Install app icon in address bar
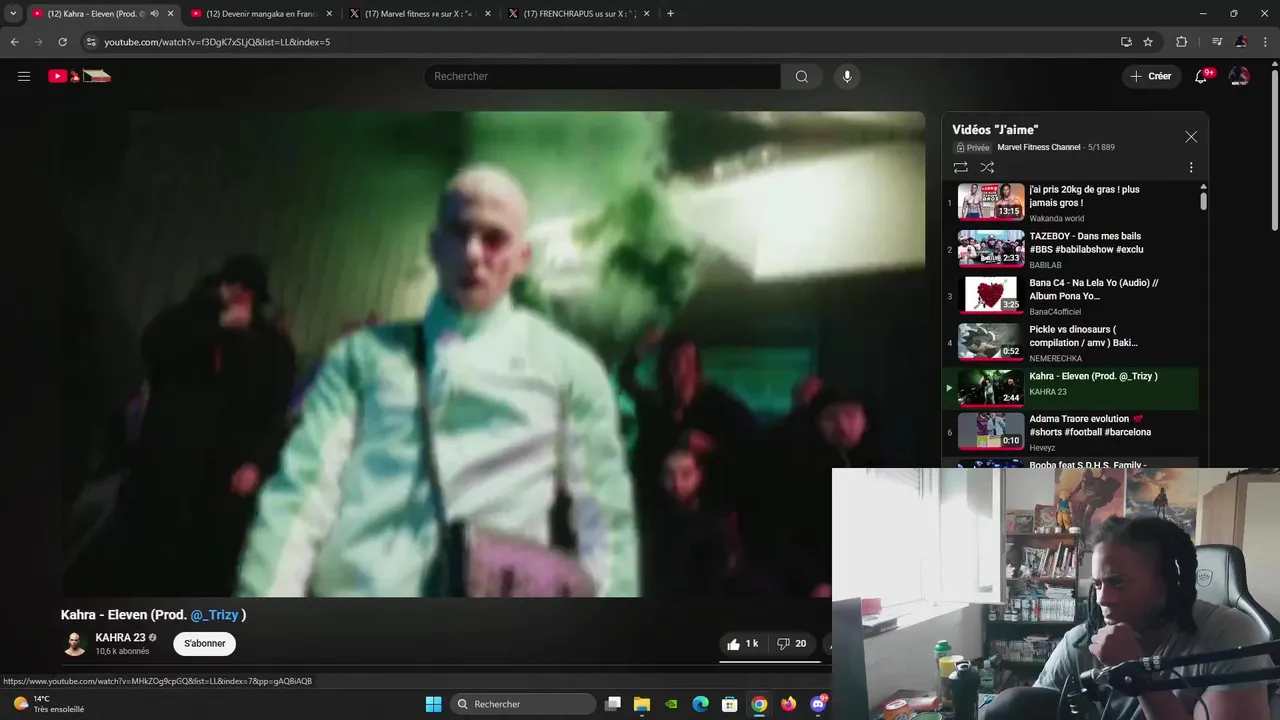 [x=1126, y=42]
